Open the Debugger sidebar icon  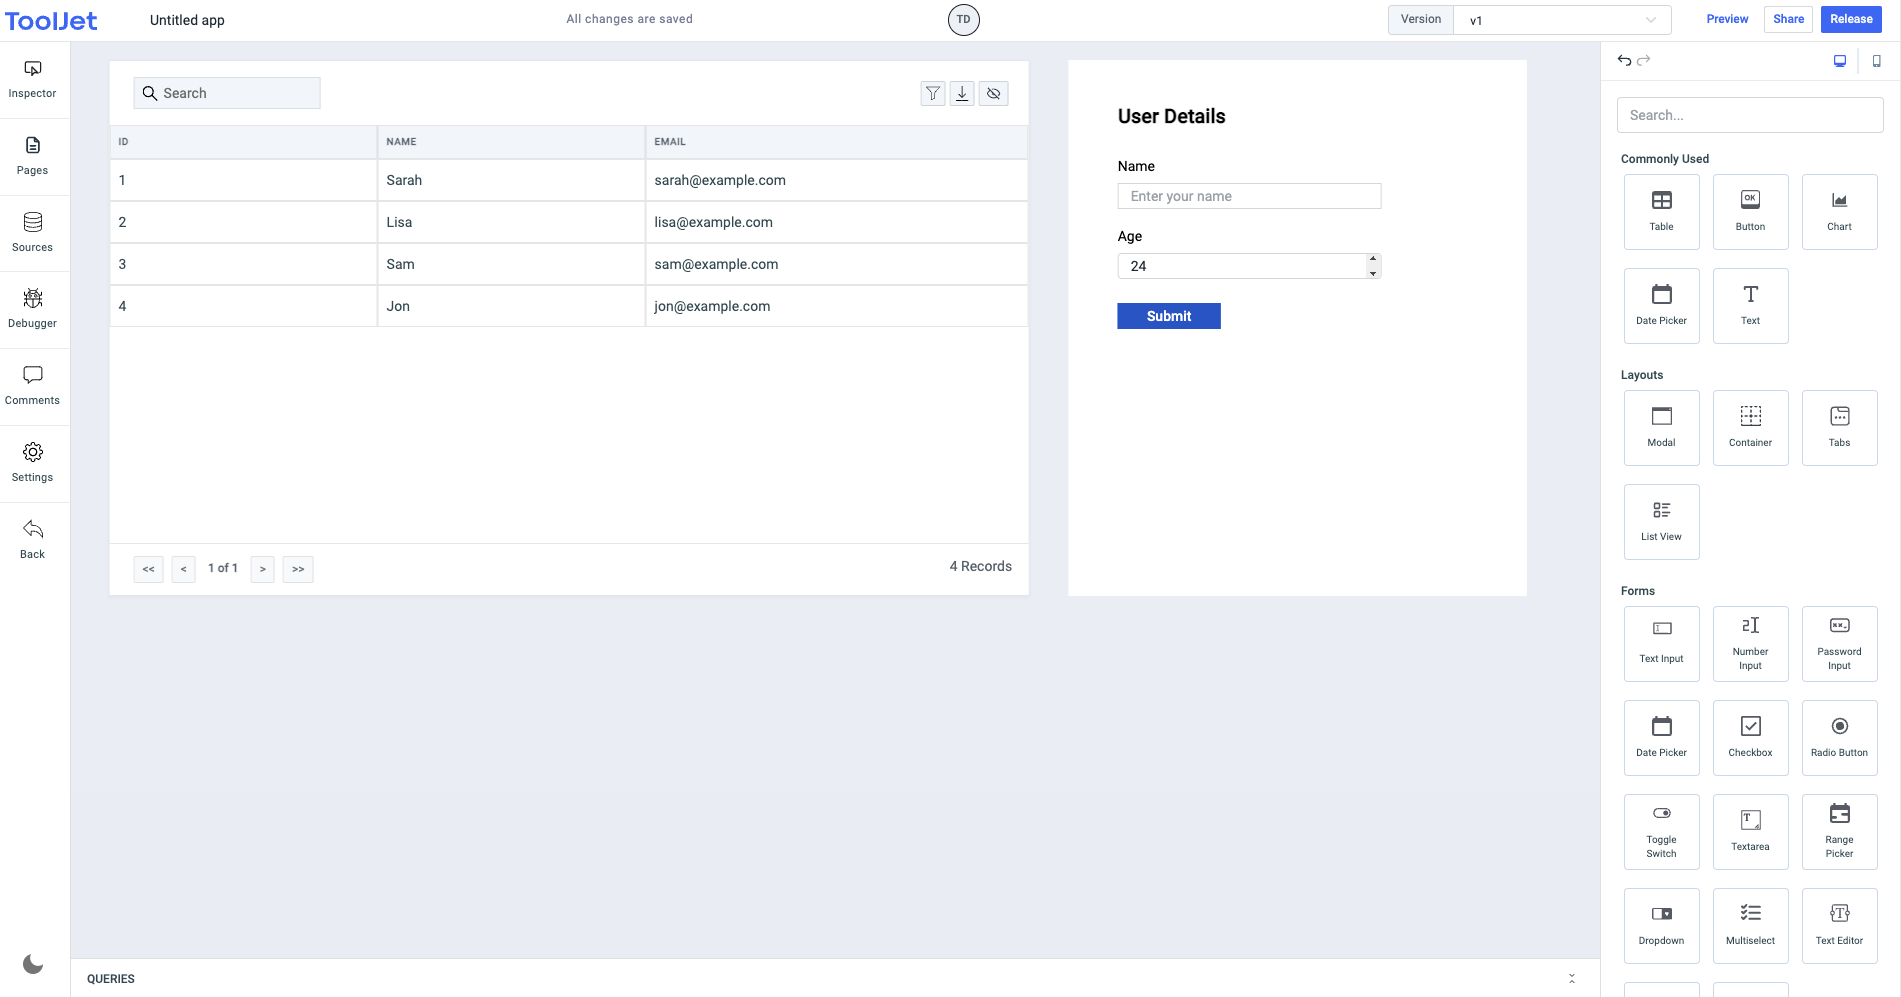[x=33, y=308]
